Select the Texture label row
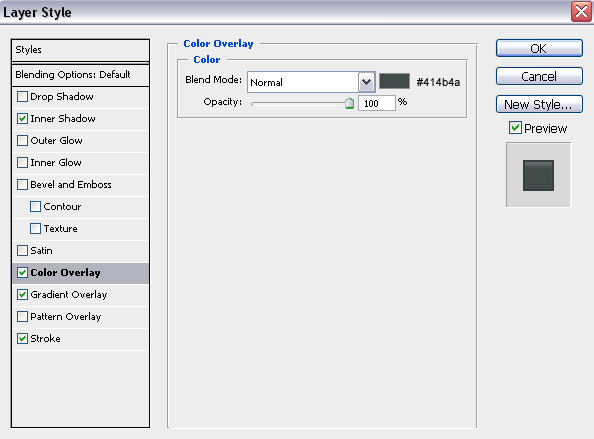Image resolution: width=594 pixels, height=439 pixels. pos(80,228)
